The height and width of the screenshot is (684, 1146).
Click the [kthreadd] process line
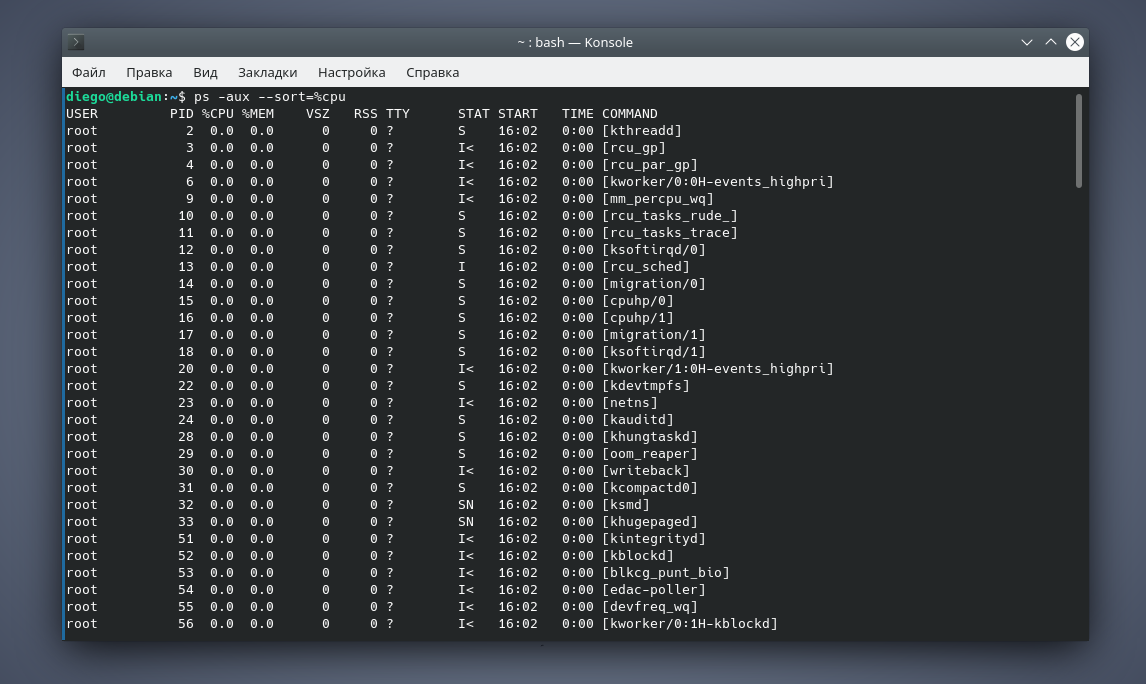(x=641, y=131)
